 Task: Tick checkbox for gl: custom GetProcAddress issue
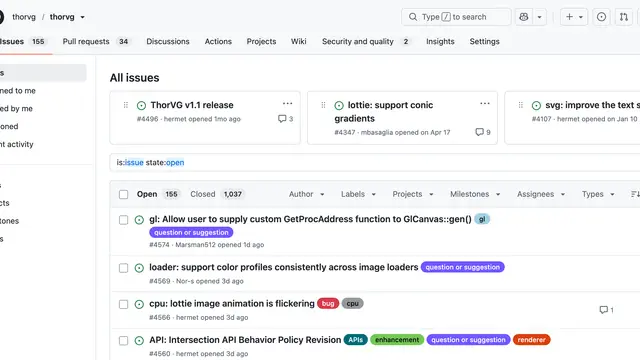123,220
